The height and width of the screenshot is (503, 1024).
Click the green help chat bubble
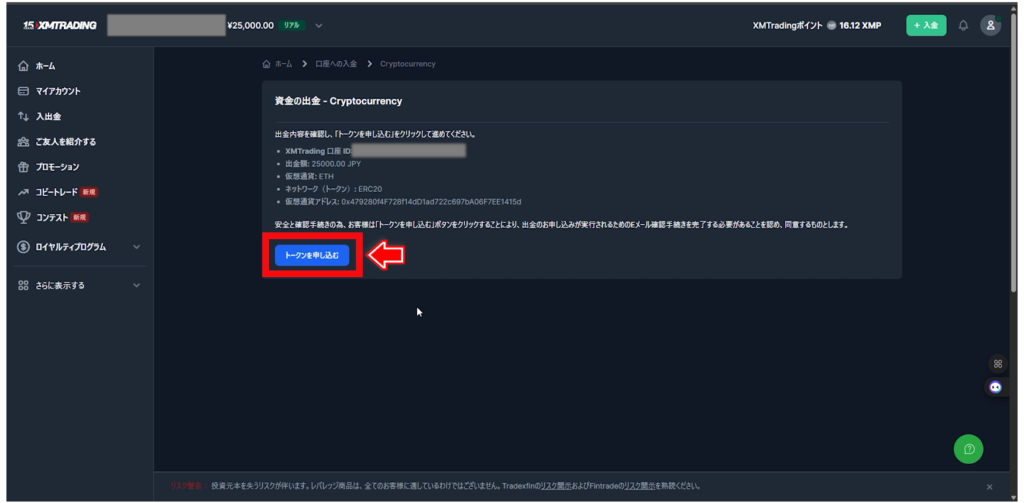(968, 449)
